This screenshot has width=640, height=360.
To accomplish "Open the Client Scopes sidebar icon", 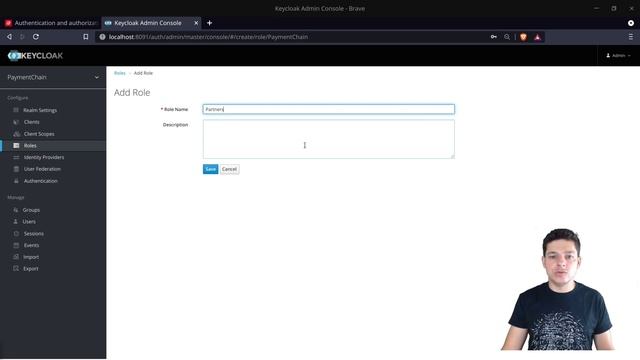I will click(x=16, y=134).
